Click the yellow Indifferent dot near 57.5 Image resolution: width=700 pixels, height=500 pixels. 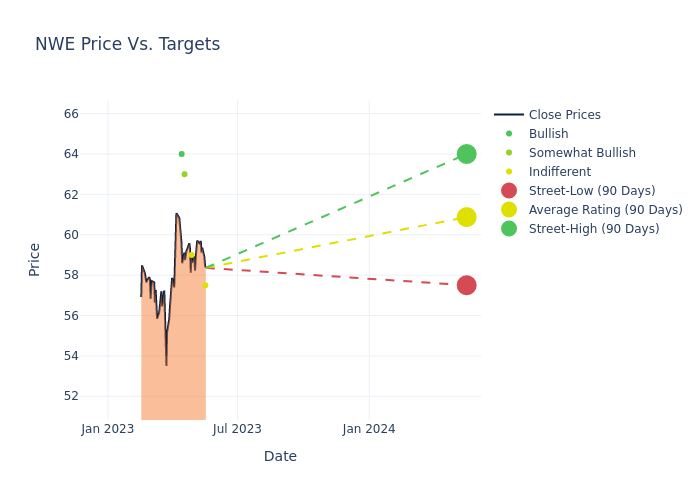tap(205, 285)
